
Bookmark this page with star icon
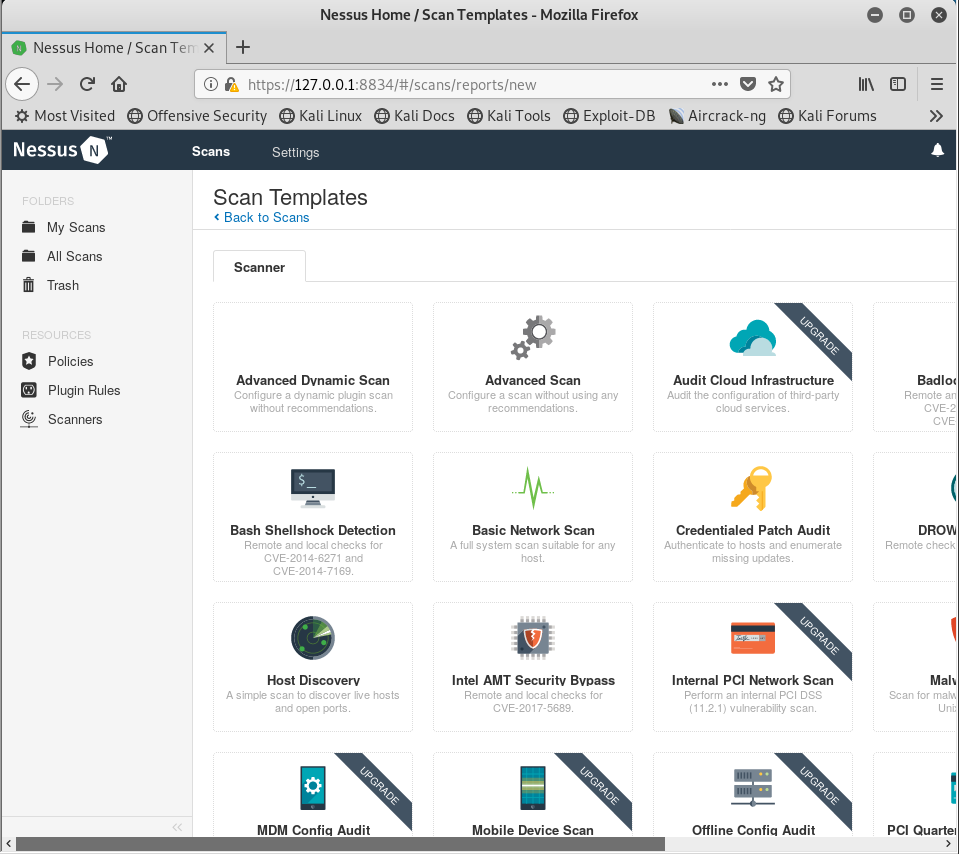pos(776,84)
